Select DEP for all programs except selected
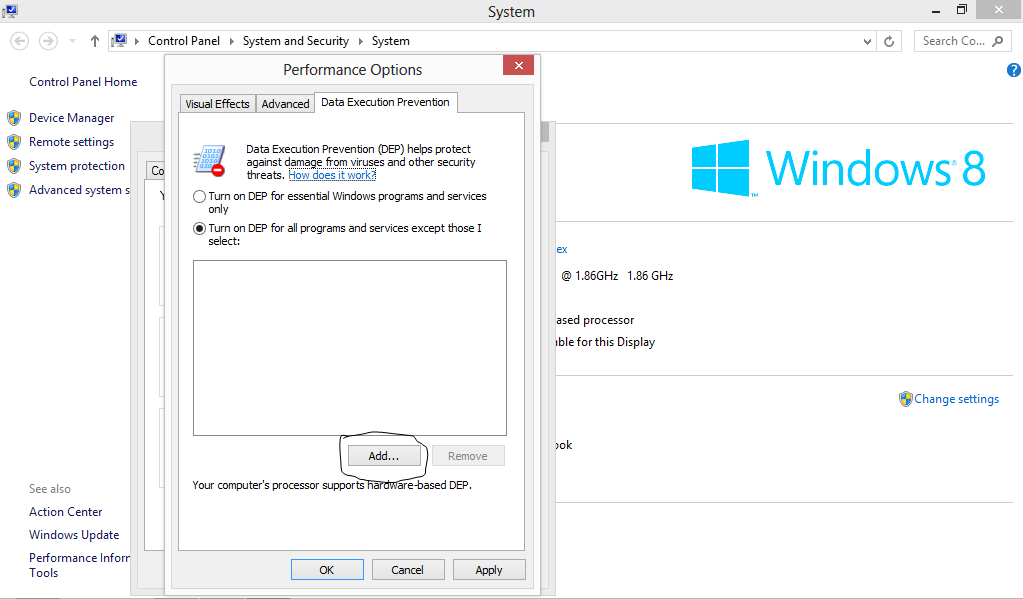Image resolution: width=1023 pixels, height=599 pixels. (x=200, y=228)
